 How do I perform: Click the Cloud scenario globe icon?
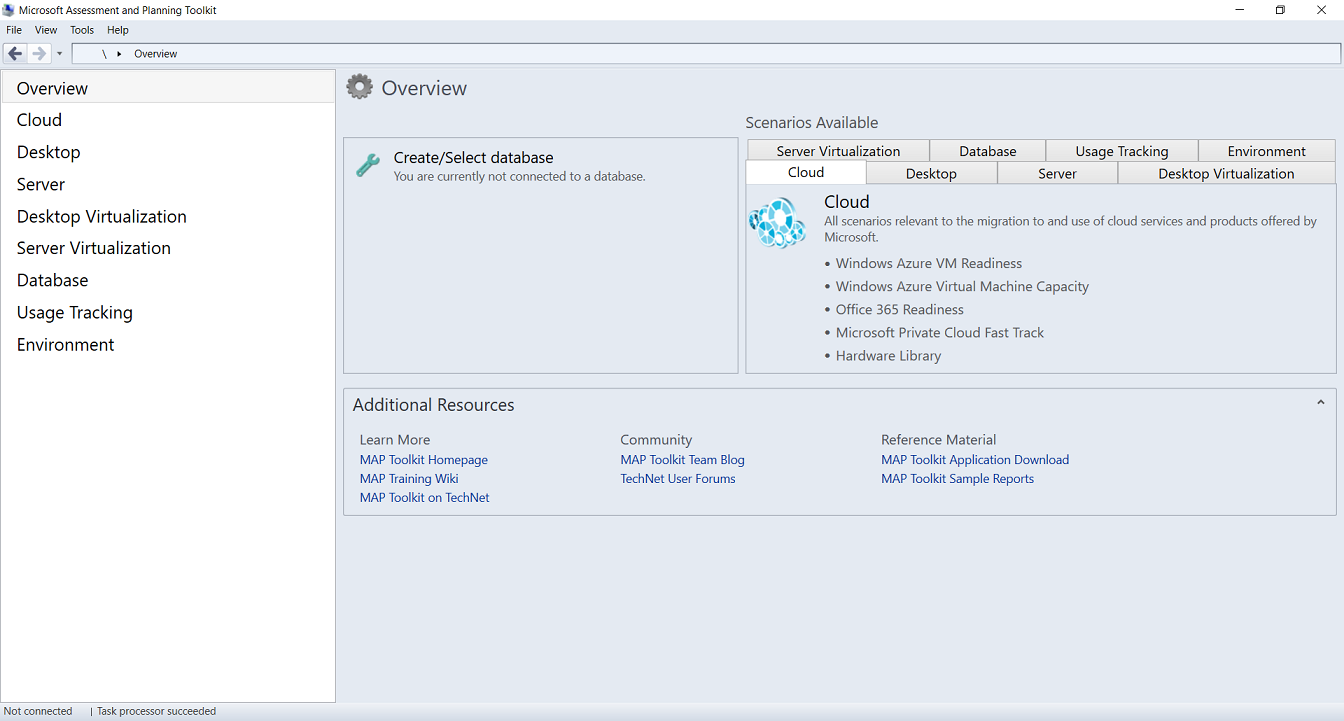click(x=777, y=223)
